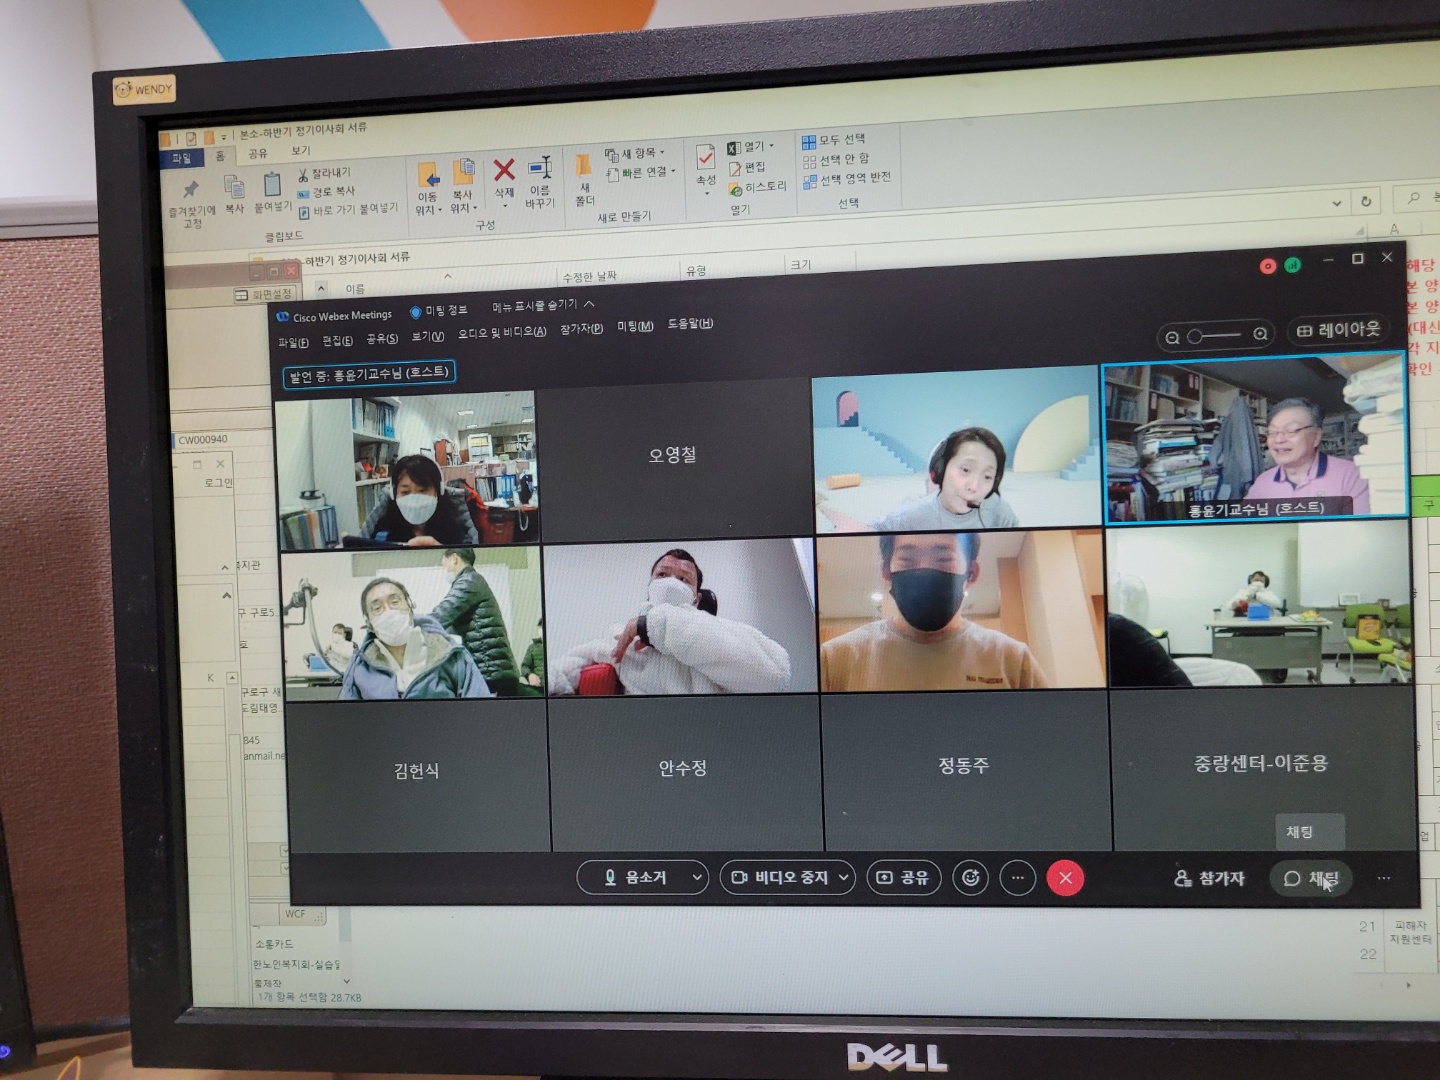Image resolution: width=1440 pixels, height=1080 pixels.
Task: Click 모두 선택 in Explorer ribbon
Action: tap(834, 140)
